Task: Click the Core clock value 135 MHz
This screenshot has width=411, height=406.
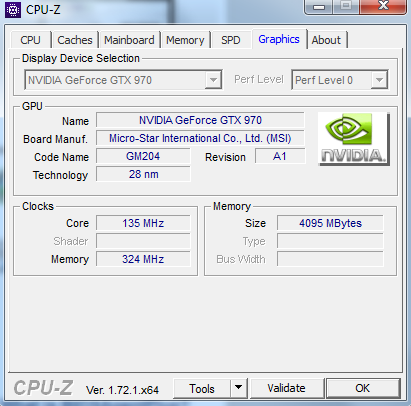Action: (143, 223)
